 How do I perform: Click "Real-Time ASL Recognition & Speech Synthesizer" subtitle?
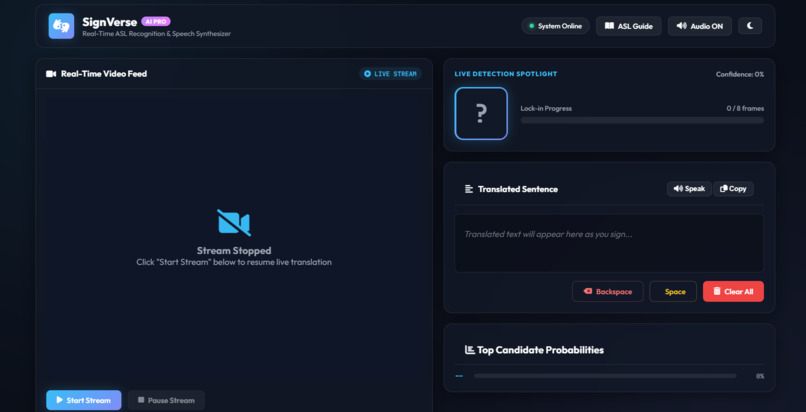156,34
